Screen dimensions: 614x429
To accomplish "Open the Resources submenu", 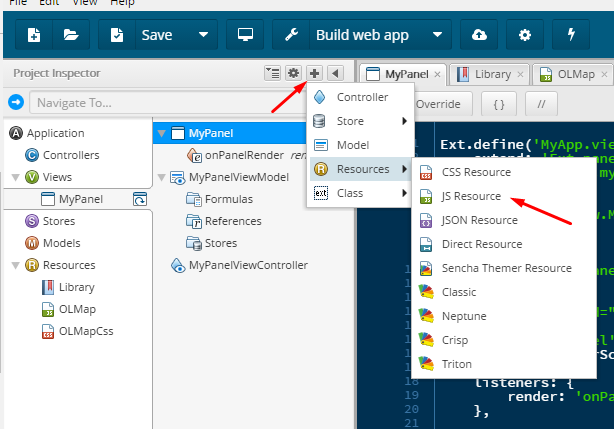I will (x=360, y=169).
